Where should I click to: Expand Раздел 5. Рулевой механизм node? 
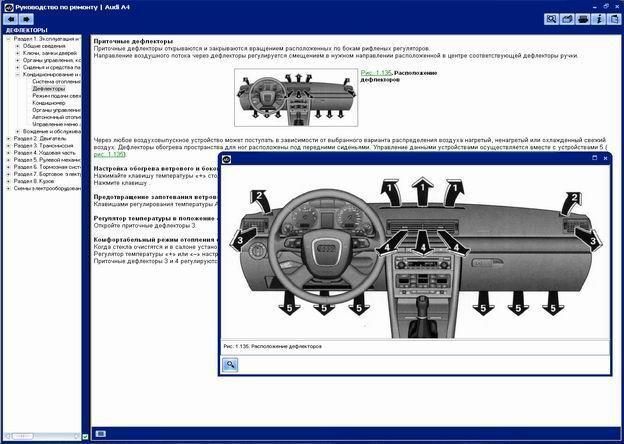coord(9,160)
